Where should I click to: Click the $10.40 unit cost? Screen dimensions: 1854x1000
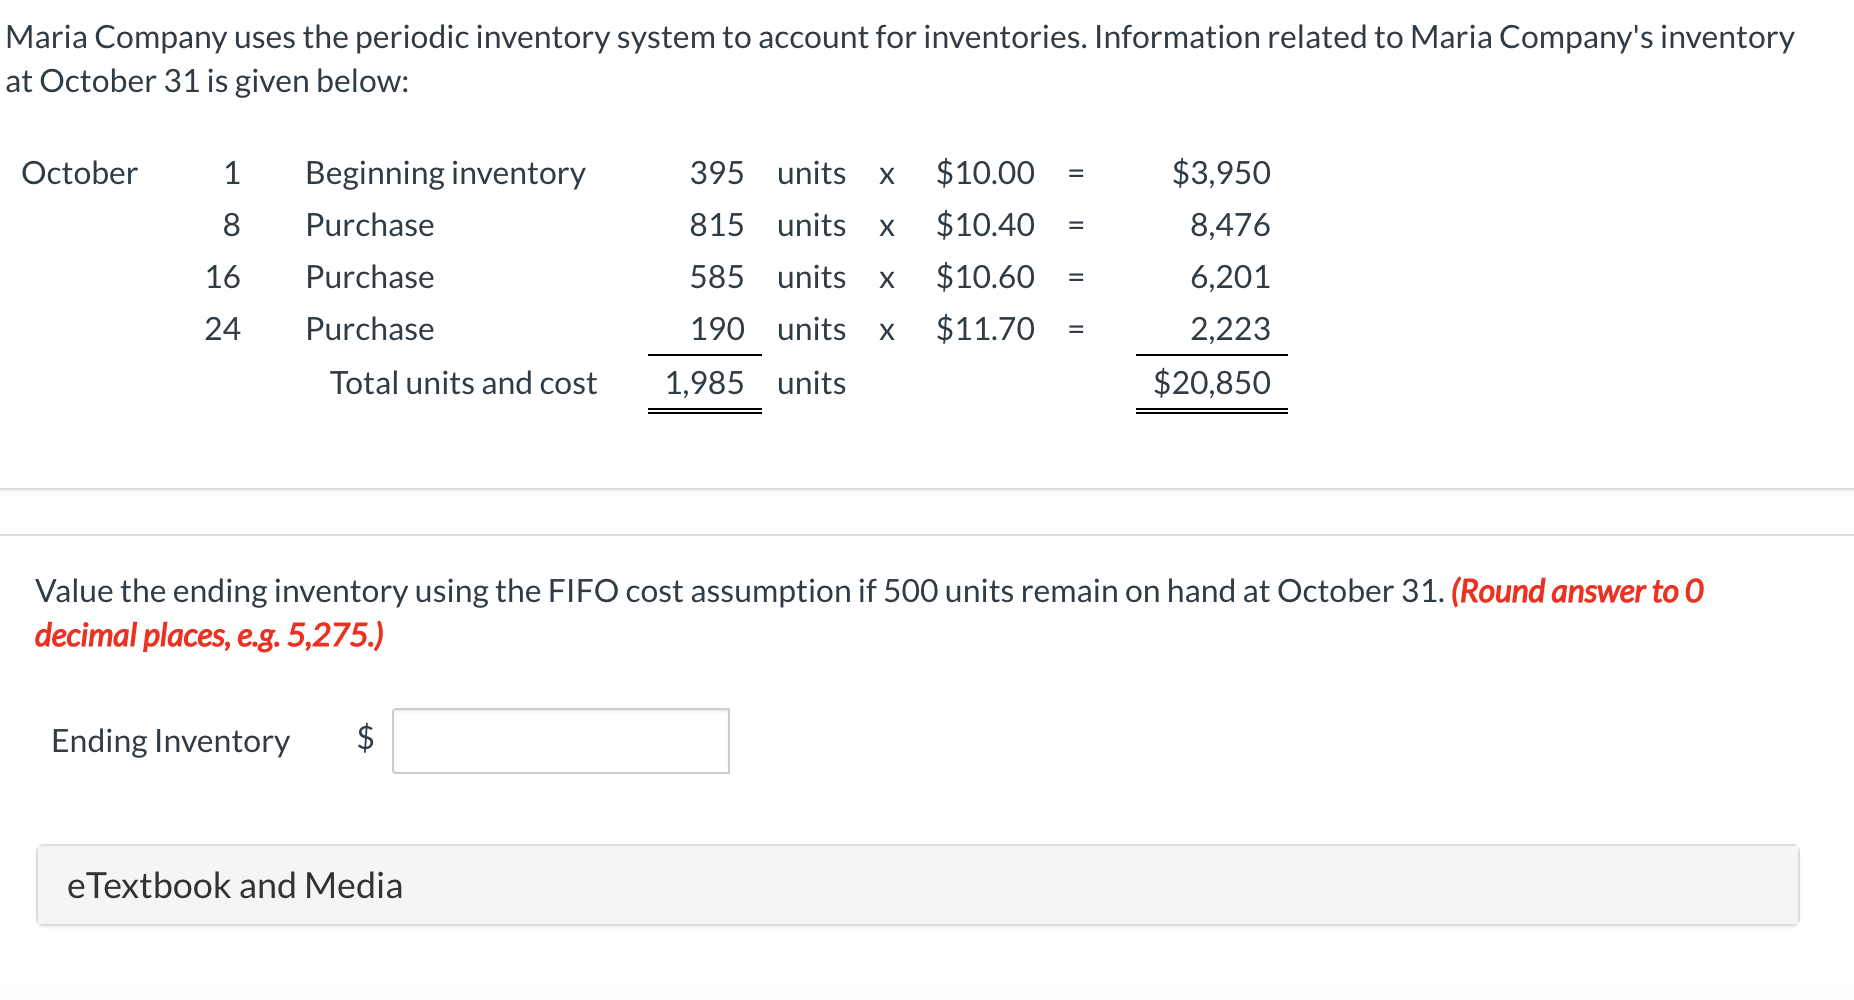pyautogui.click(x=985, y=225)
